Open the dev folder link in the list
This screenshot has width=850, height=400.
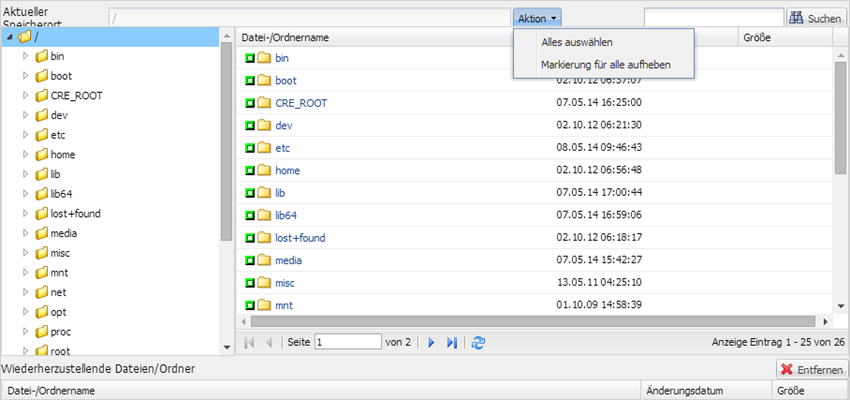point(284,125)
